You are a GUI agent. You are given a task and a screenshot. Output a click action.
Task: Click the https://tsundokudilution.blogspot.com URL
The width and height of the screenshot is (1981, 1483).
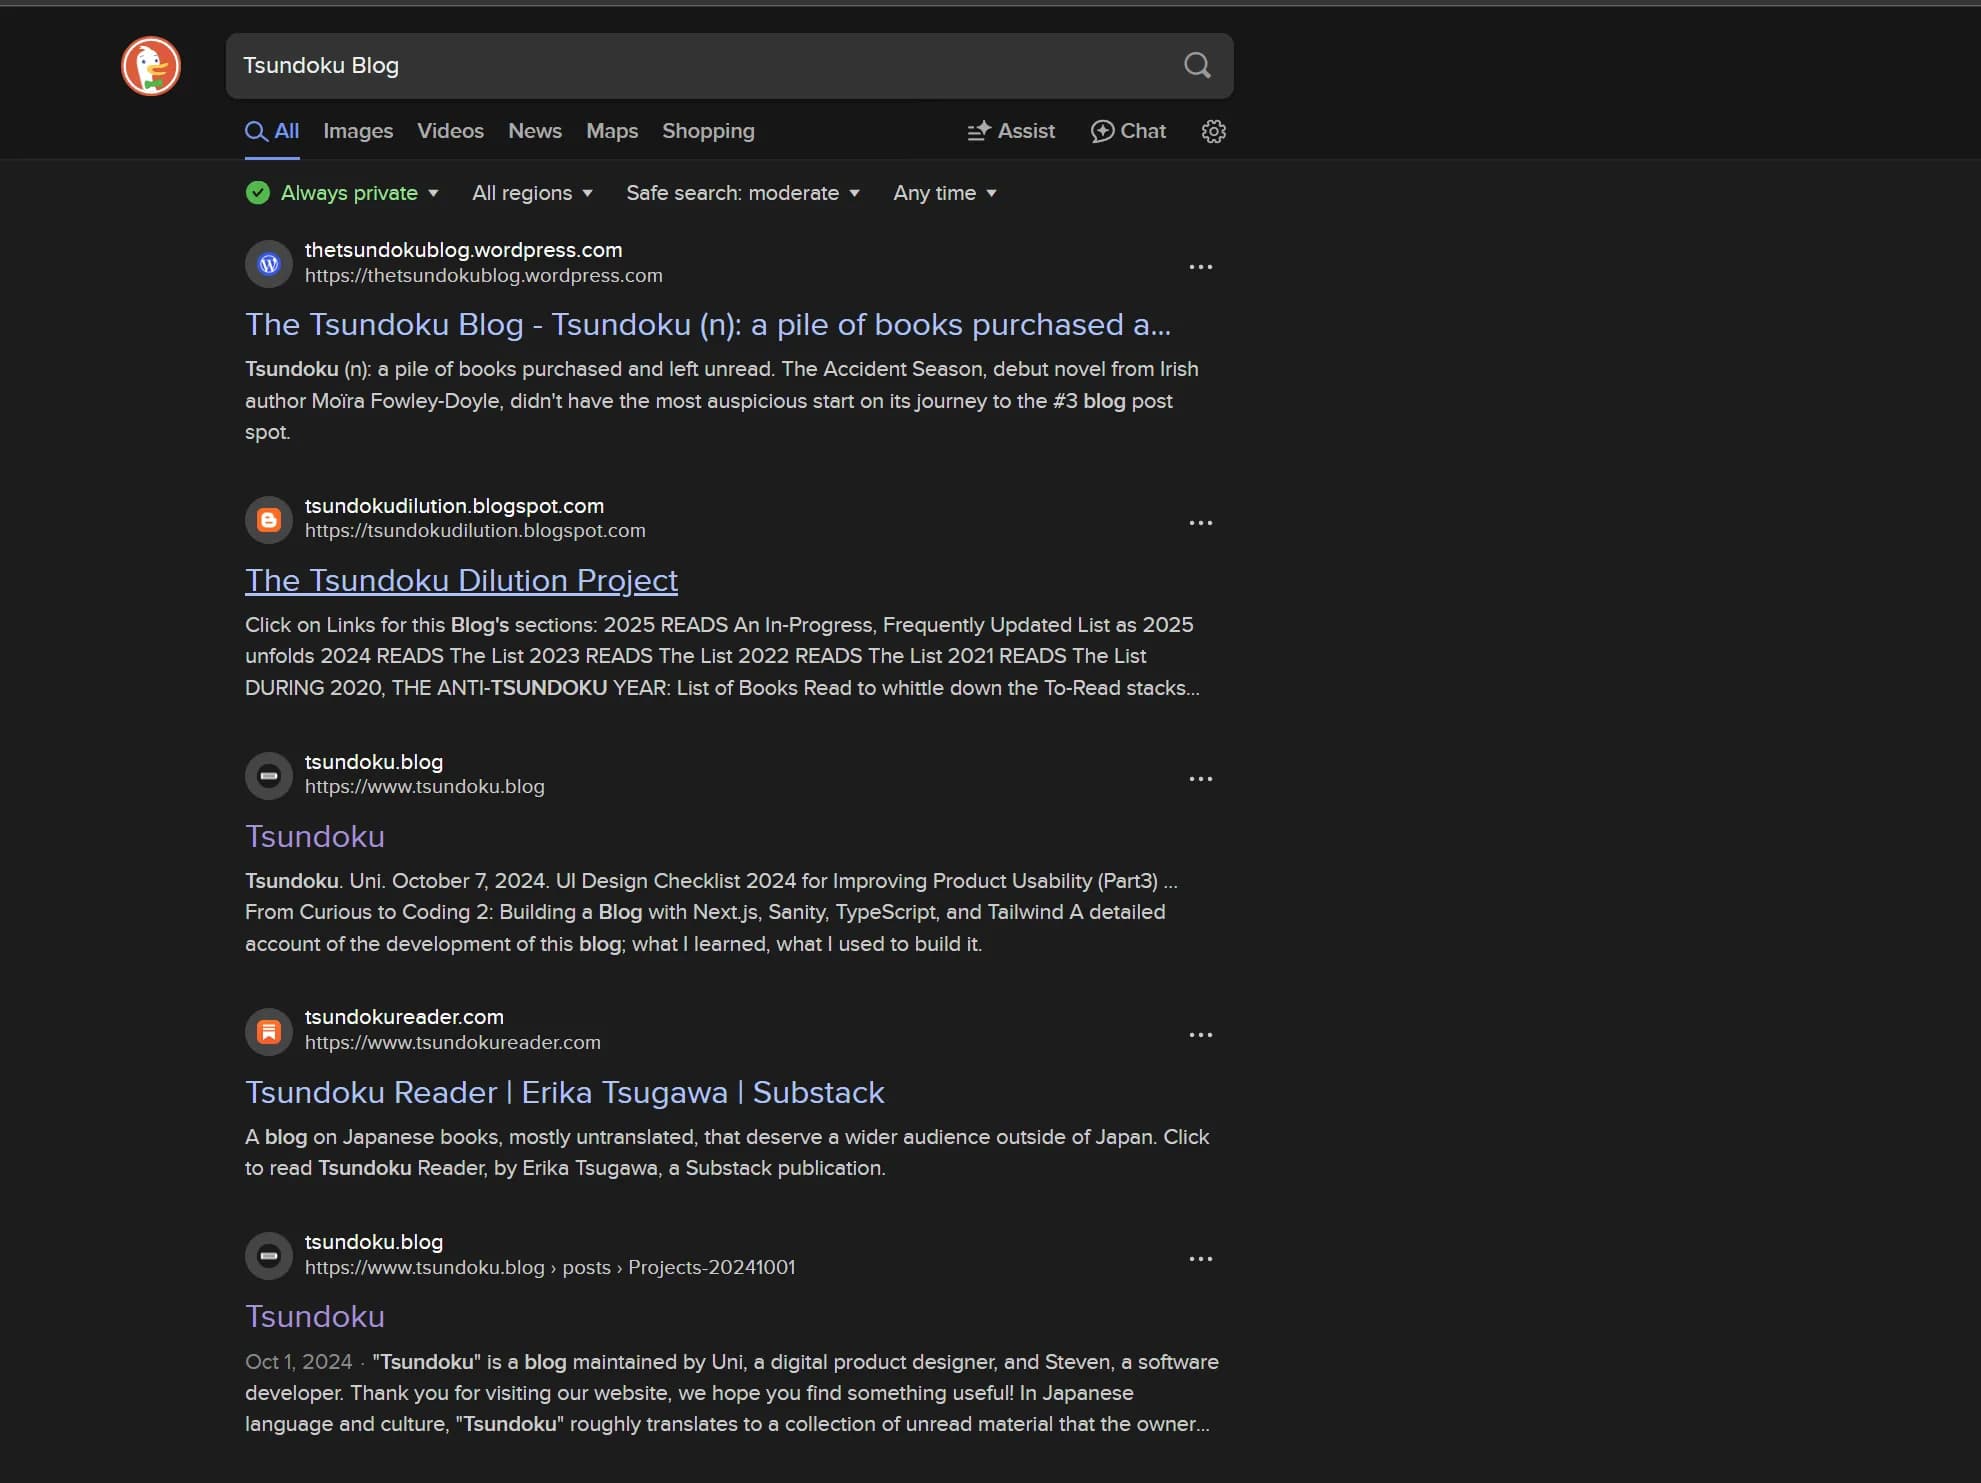[475, 531]
